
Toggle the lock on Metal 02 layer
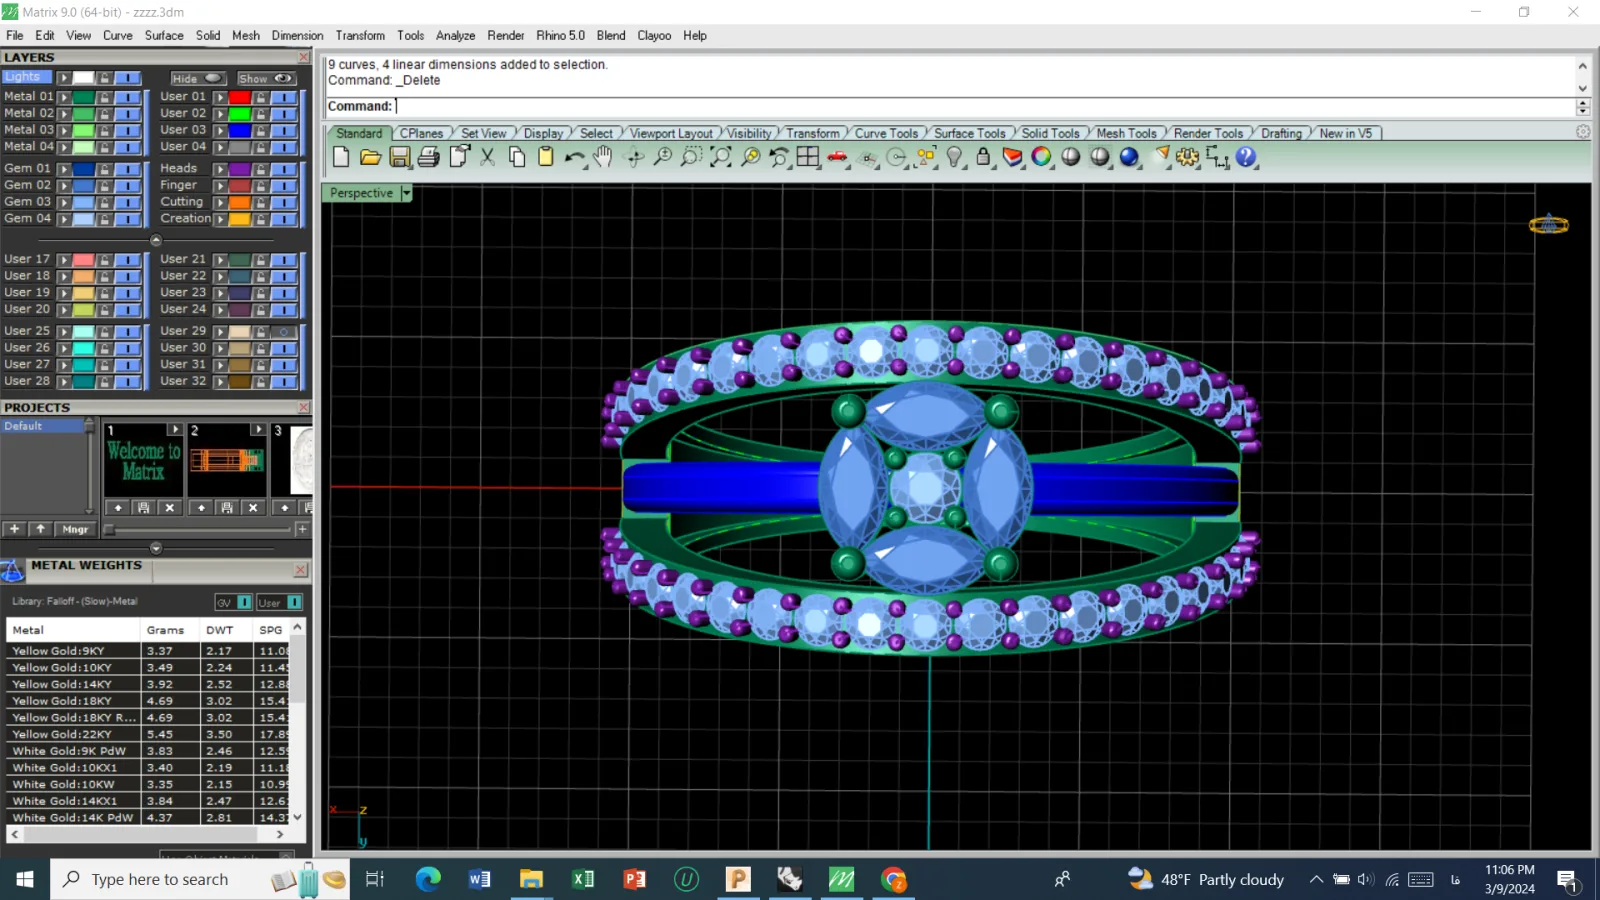104,114
